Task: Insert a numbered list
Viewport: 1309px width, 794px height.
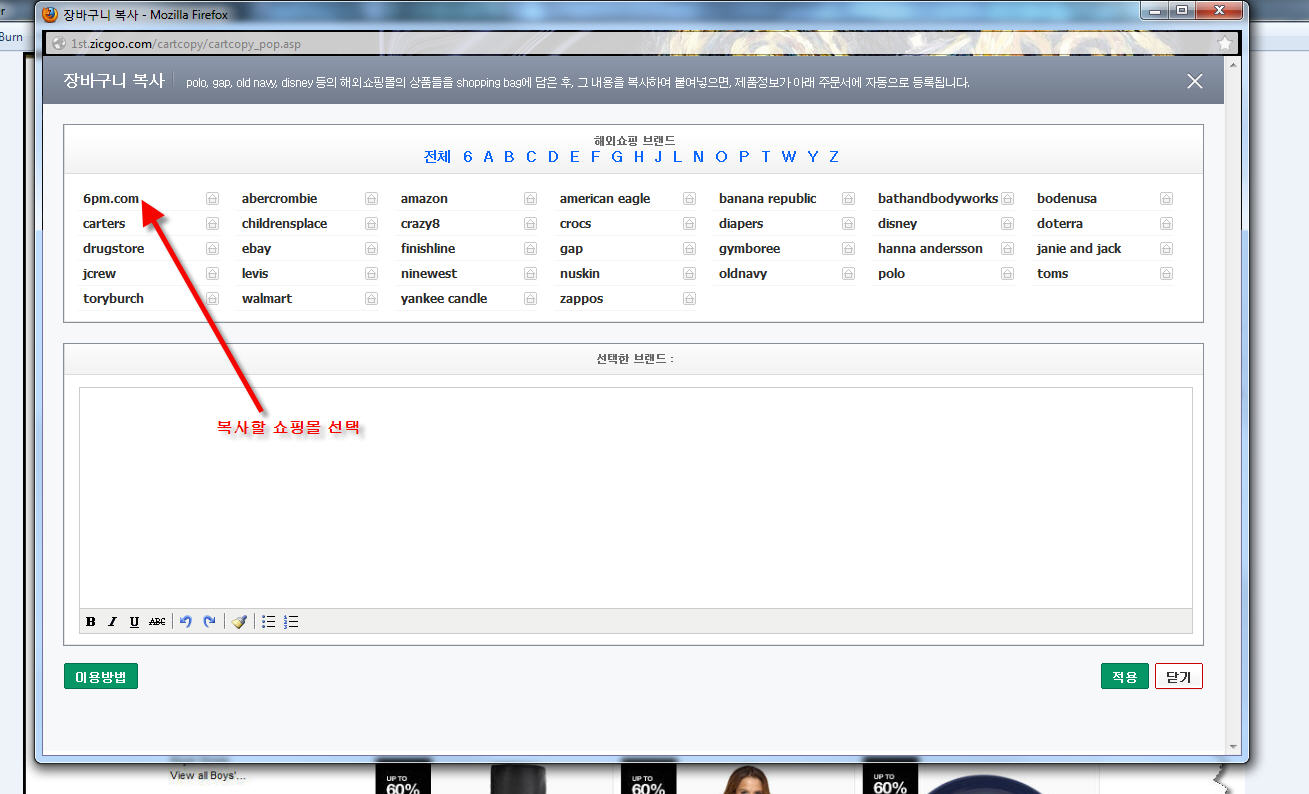Action: pos(291,622)
